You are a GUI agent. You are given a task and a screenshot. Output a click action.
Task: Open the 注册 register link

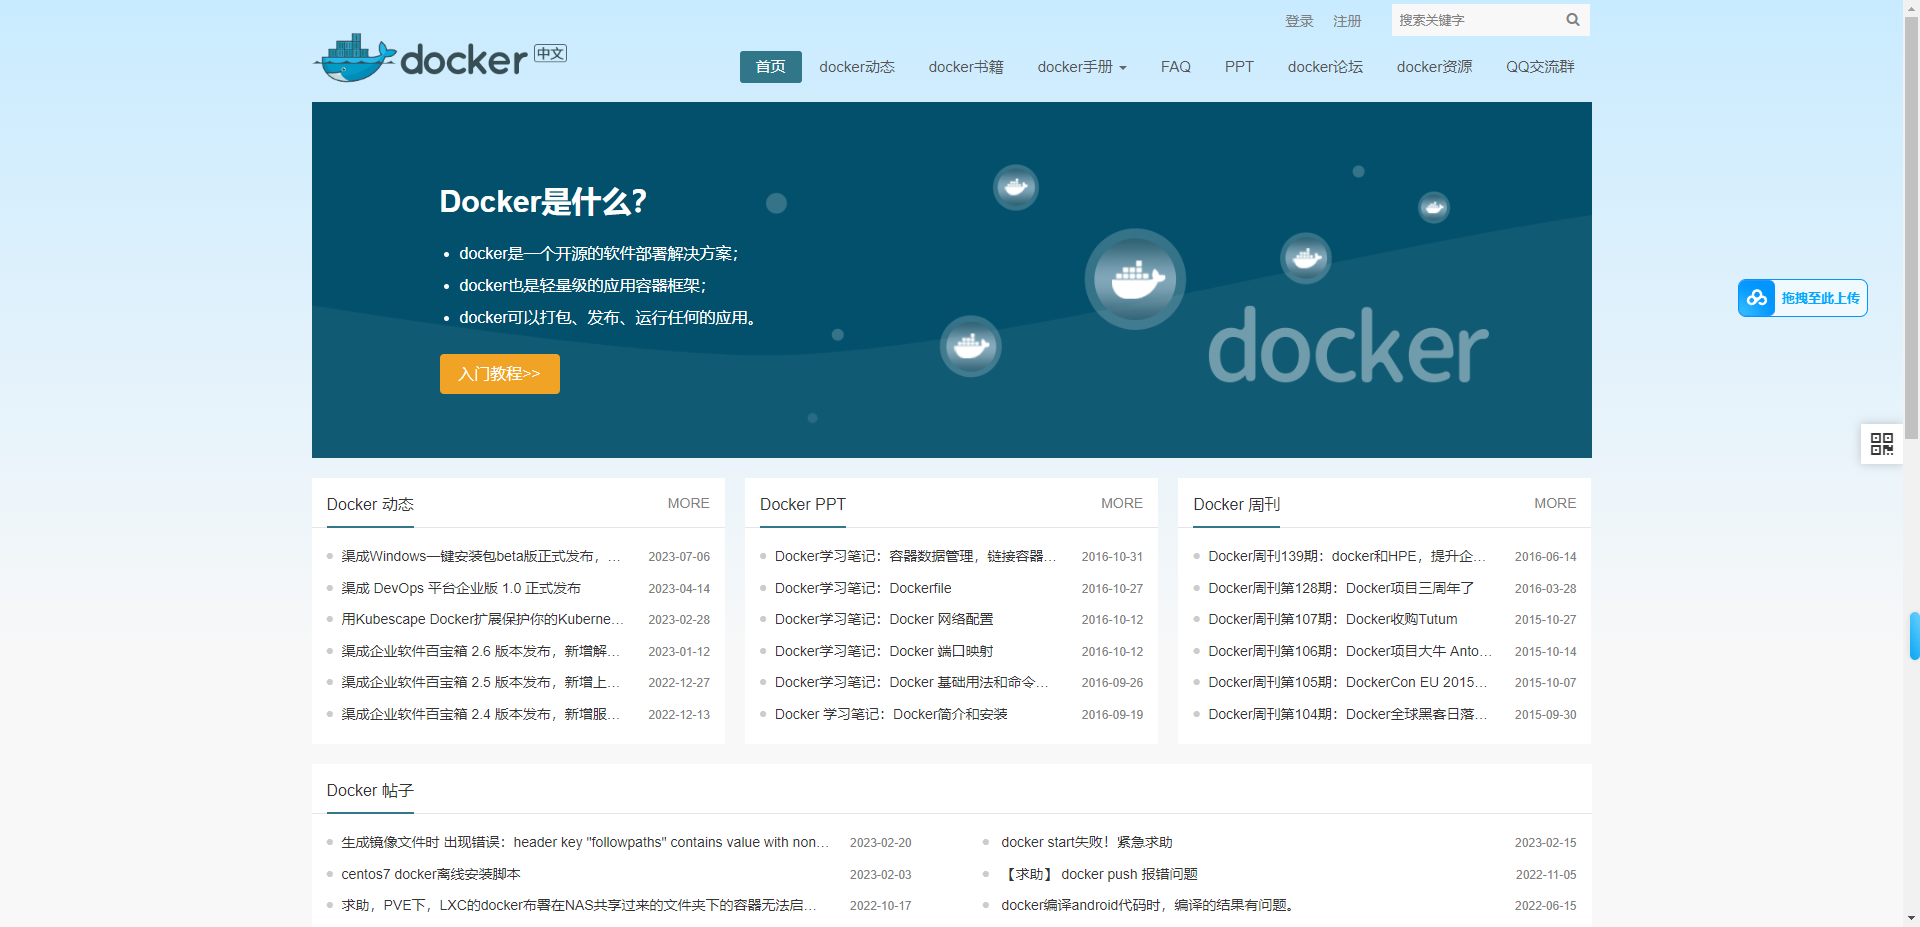coord(1347,21)
